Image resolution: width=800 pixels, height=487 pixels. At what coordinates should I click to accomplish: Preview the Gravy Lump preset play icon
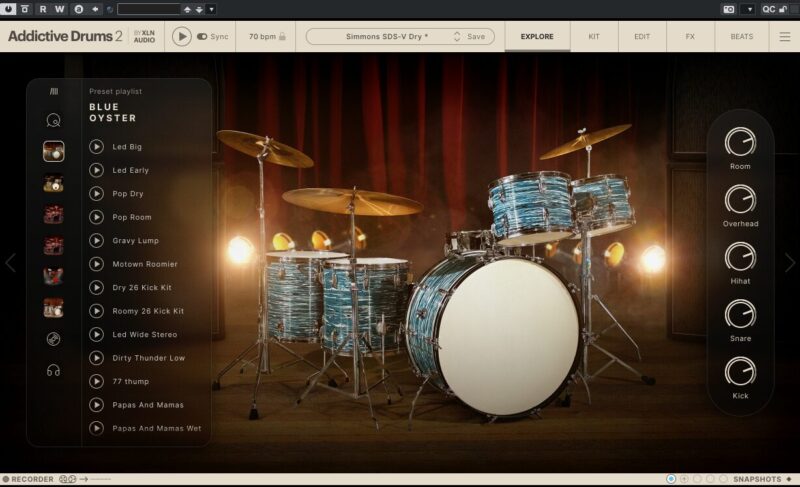[96, 241]
